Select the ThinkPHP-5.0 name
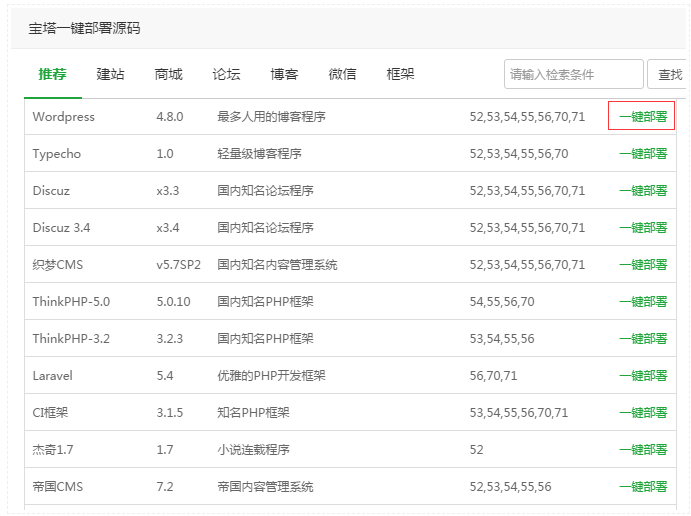 tap(71, 302)
